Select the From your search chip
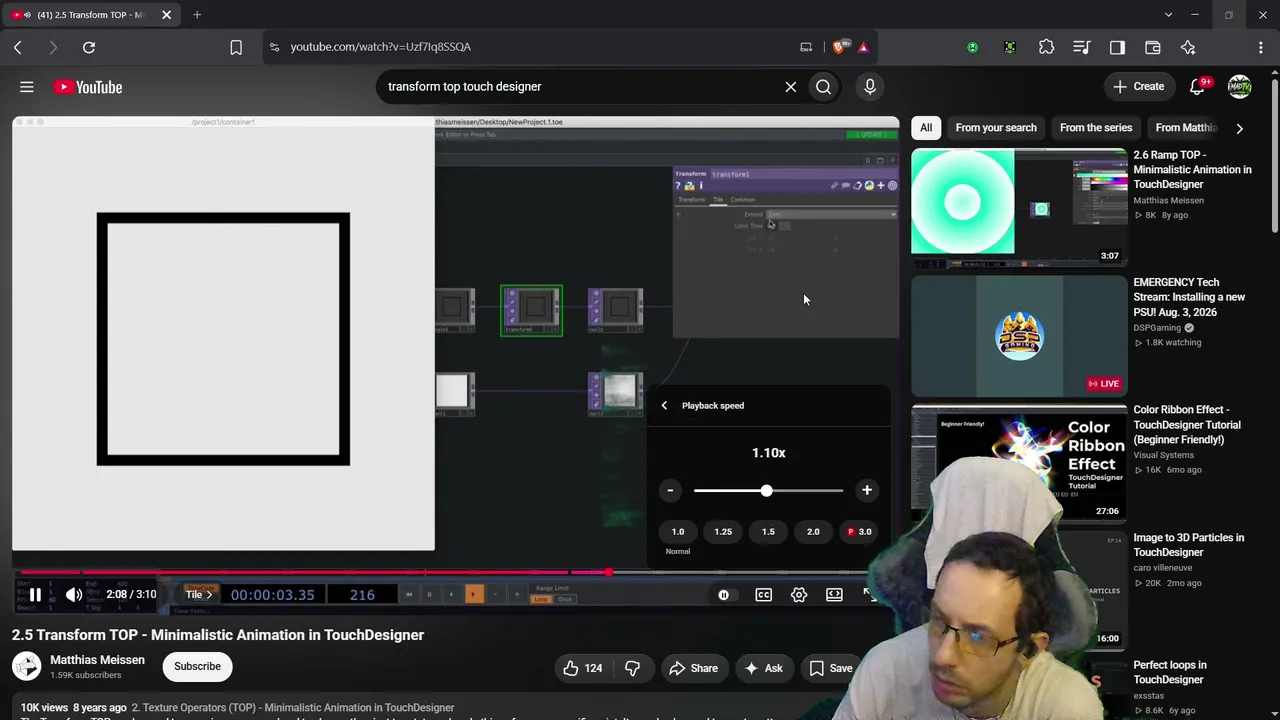 point(996,128)
